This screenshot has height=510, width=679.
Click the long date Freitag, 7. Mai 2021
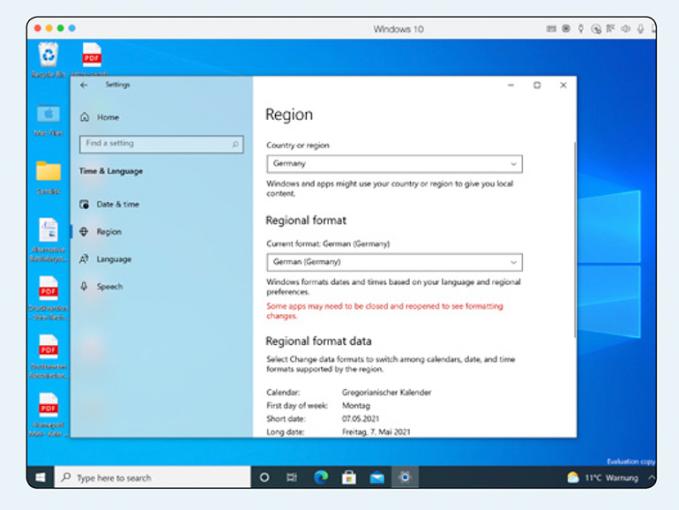click(x=376, y=432)
